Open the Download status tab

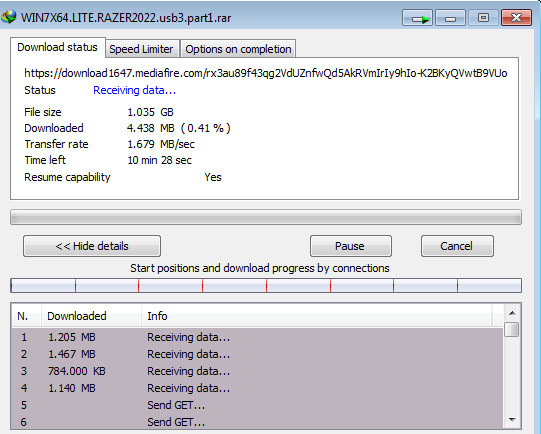(x=58, y=47)
